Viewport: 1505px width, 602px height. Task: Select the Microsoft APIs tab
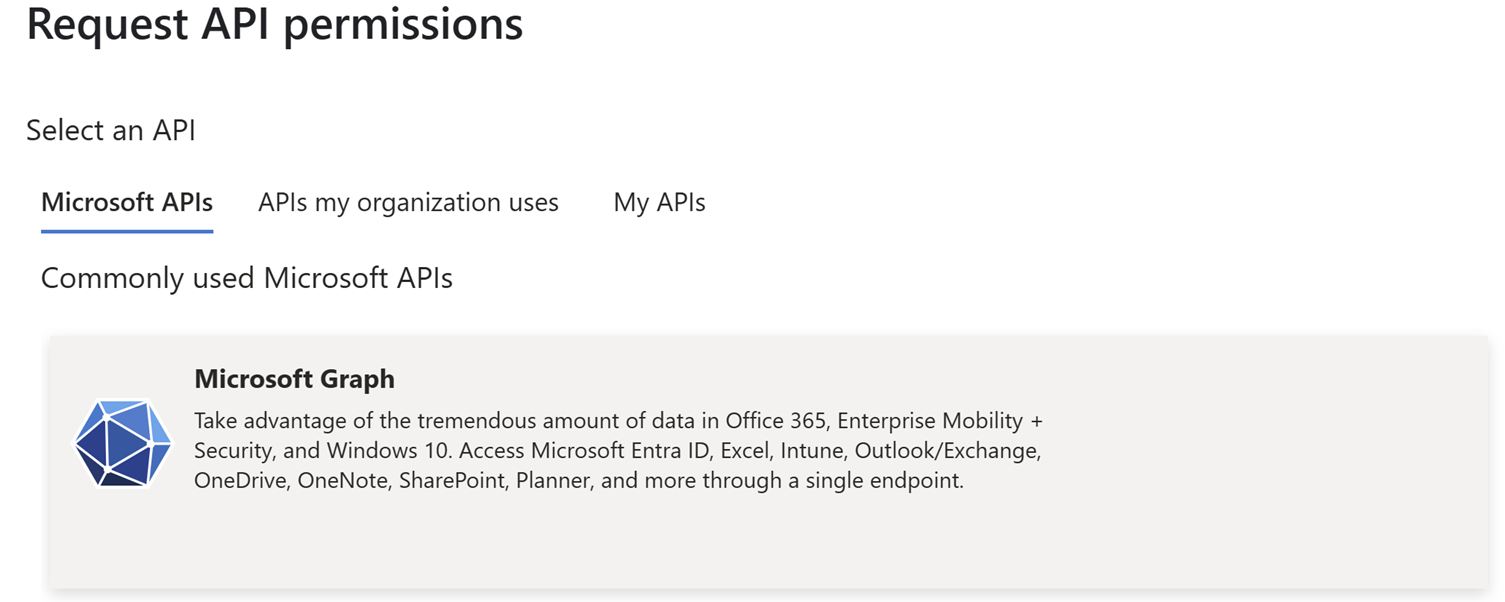click(126, 202)
